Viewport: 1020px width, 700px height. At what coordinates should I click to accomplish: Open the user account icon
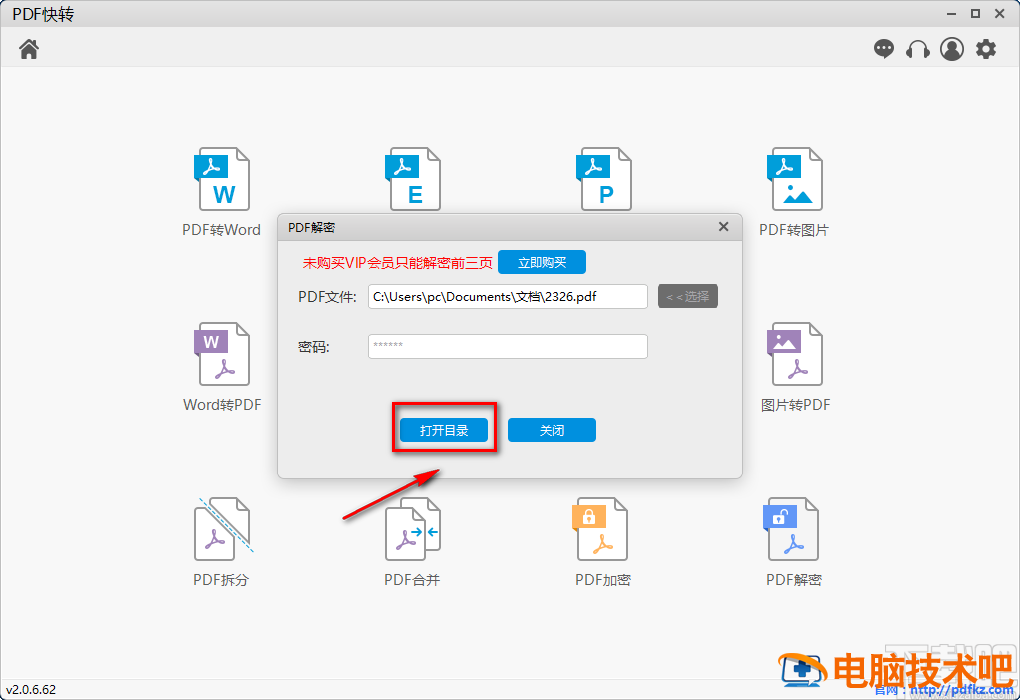point(952,49)
